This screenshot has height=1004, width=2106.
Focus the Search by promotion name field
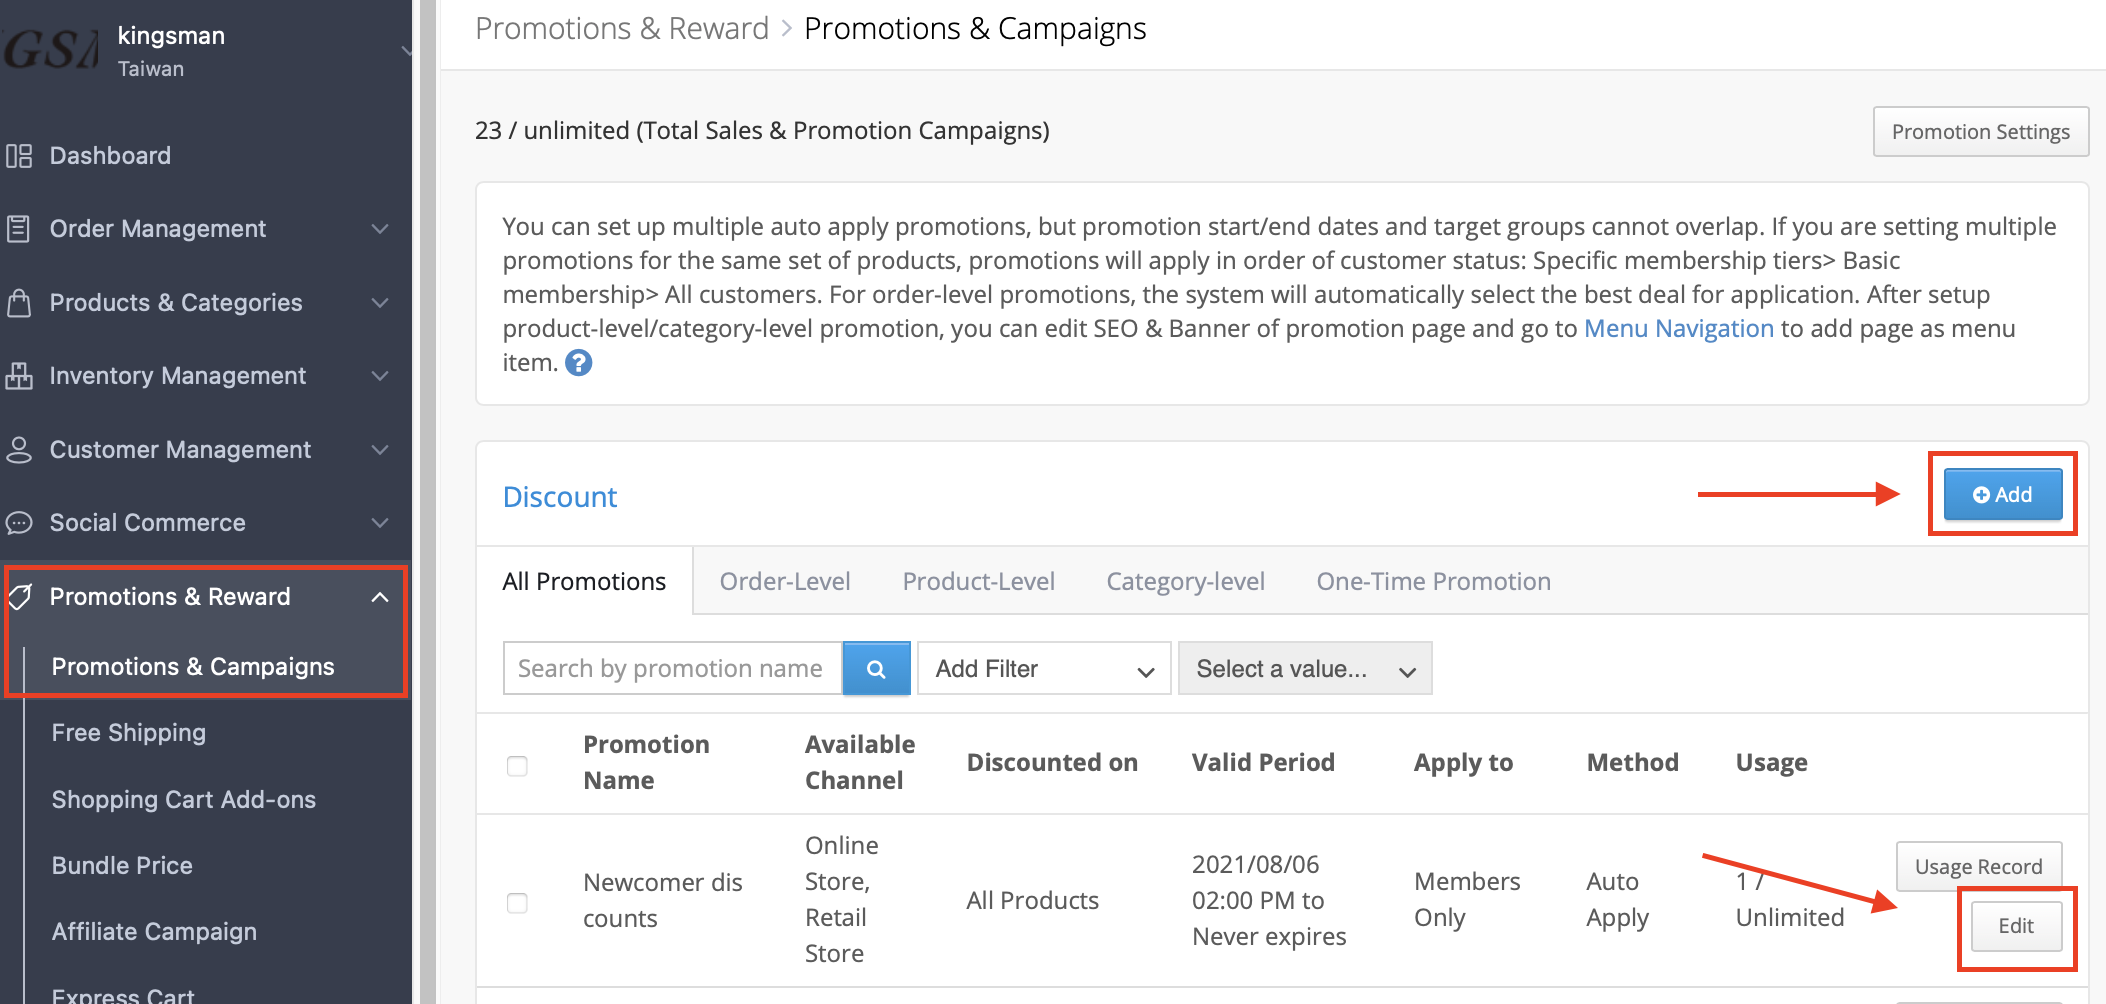click(x=672, y=669)
